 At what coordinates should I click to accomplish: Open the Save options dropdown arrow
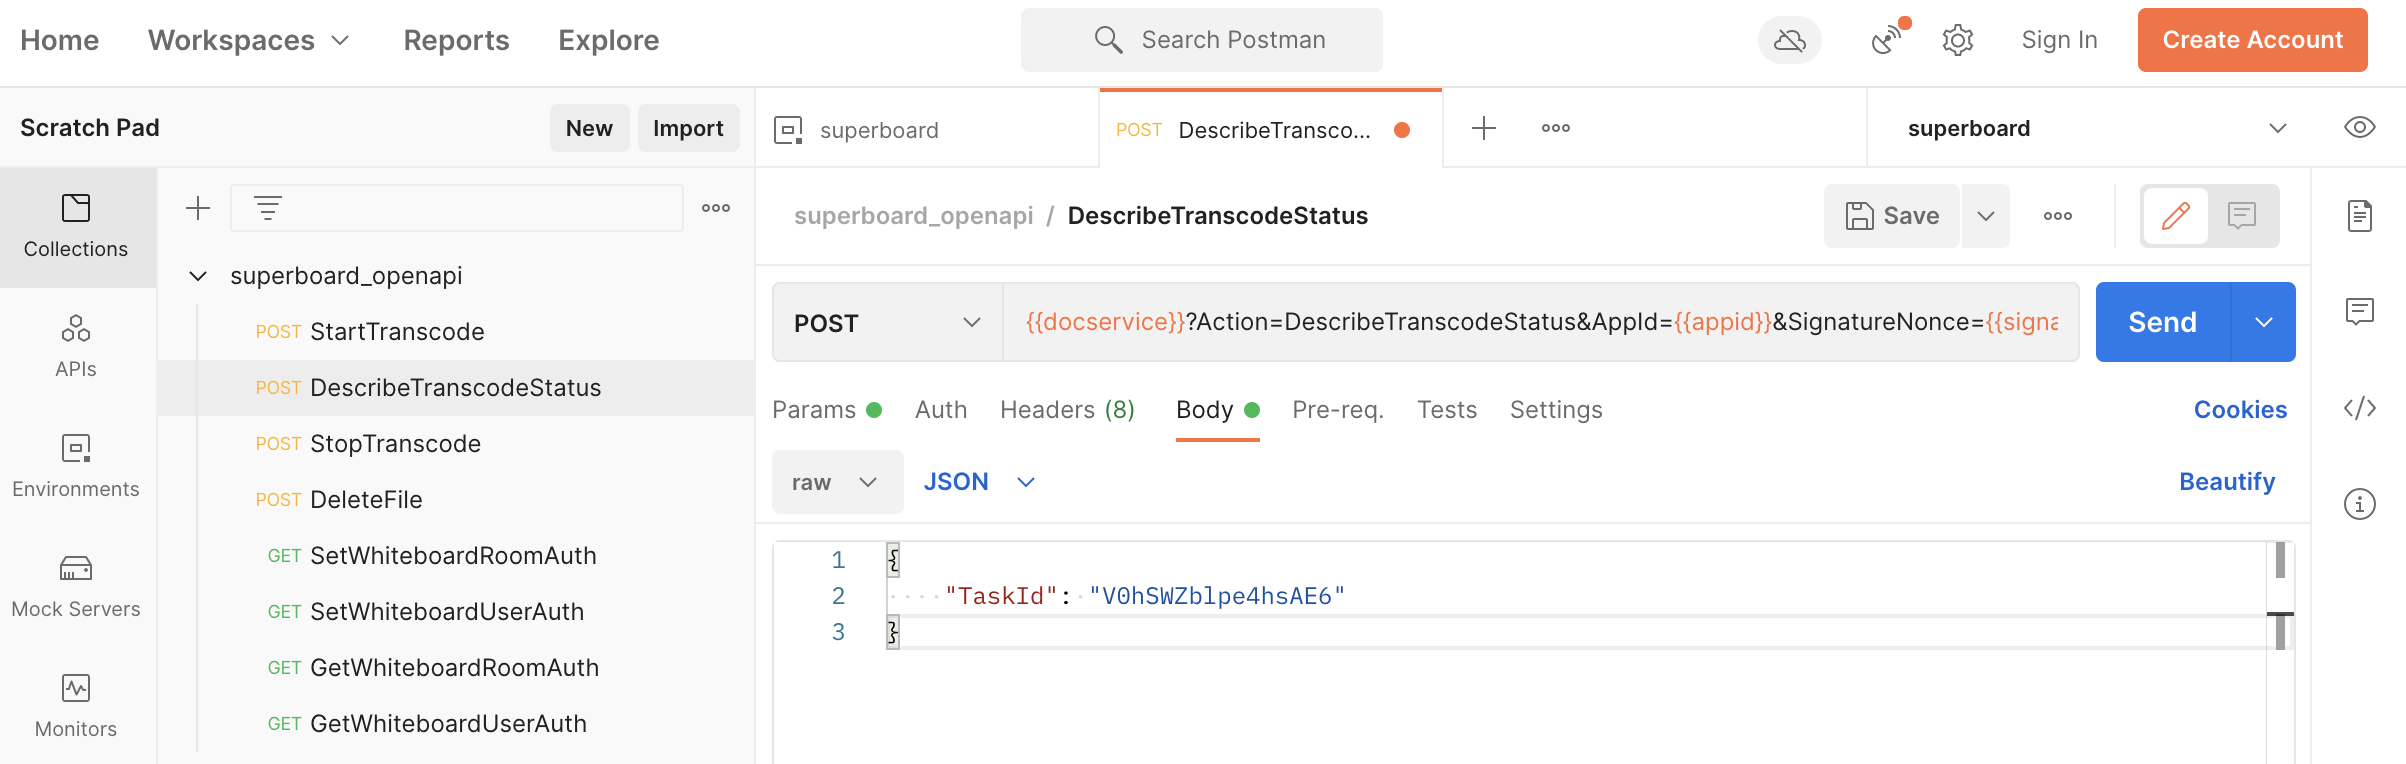pos(1986,216)
